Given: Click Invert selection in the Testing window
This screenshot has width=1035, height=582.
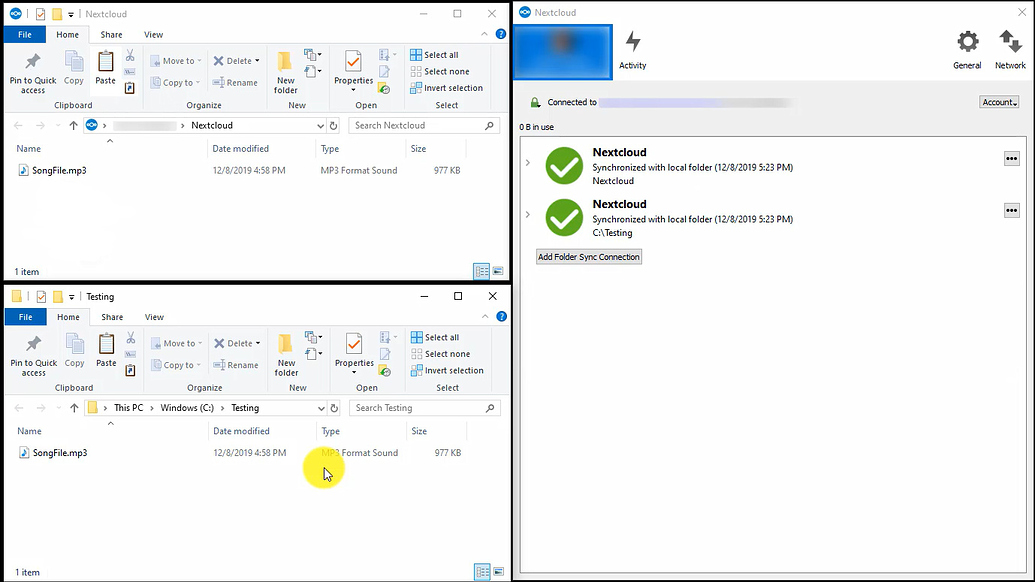Looking at the screenshot, I should tap(448, 370).
